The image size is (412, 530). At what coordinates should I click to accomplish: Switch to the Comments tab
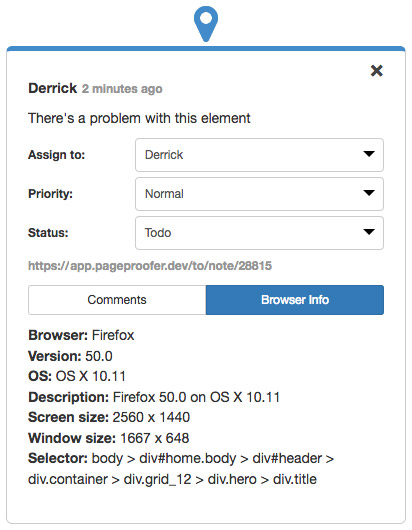pos(117,300)
